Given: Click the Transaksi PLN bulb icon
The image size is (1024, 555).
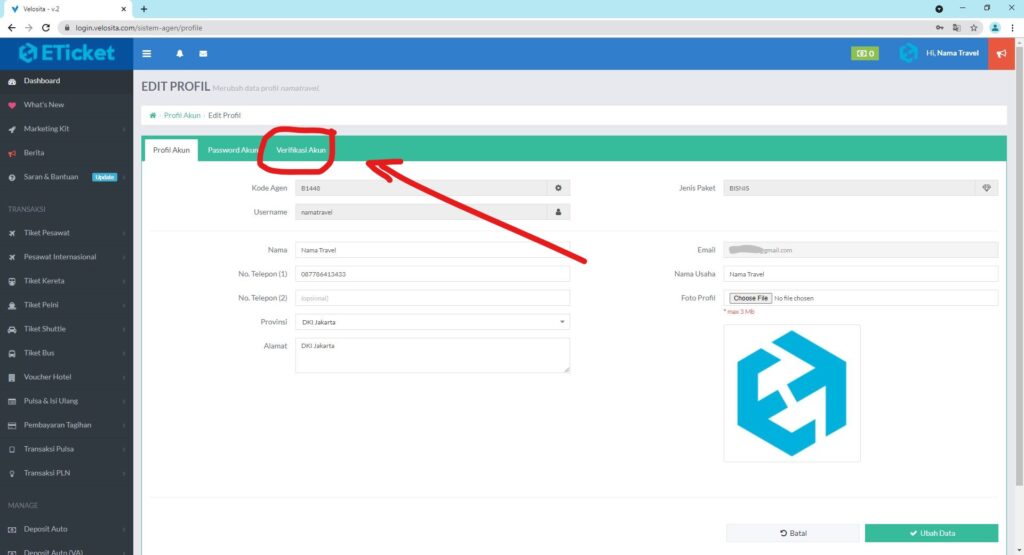Looking at the screenshot, I should click(12, 473).
